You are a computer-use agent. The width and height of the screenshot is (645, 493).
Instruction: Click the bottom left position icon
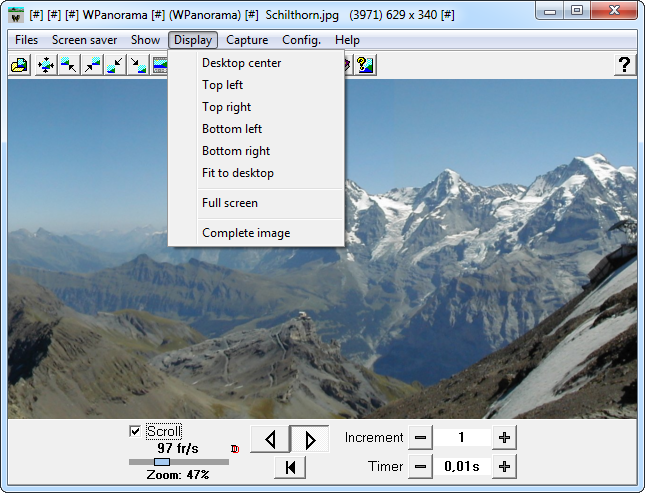click(x=115, y=65)
